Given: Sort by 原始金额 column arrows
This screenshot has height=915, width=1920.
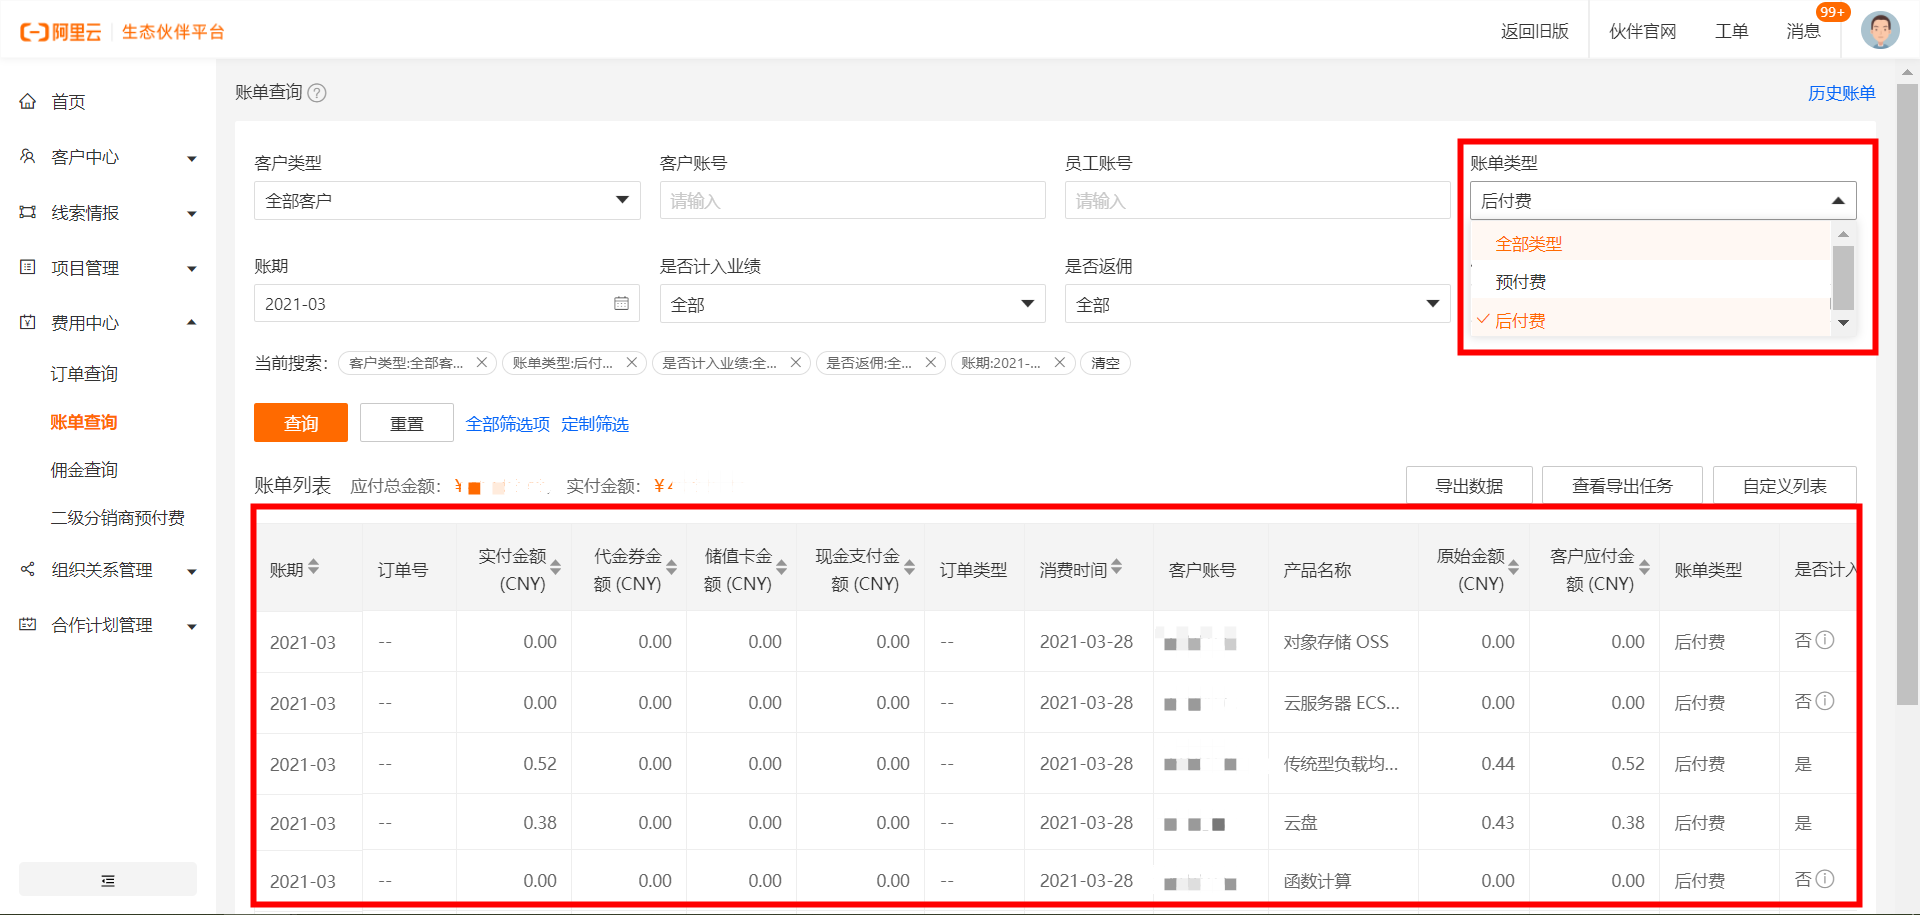Looking at the screenshot, I should [1514, 567].
